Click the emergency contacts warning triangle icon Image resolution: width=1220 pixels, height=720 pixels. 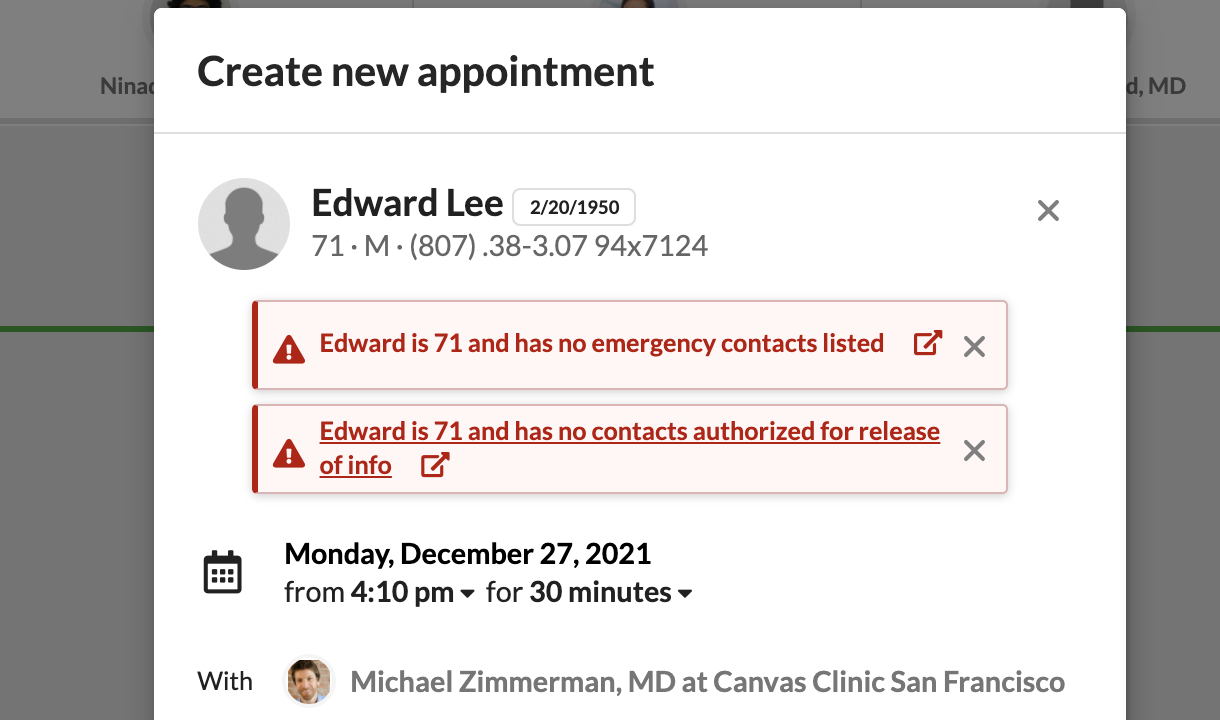click(x=289, y=349)
